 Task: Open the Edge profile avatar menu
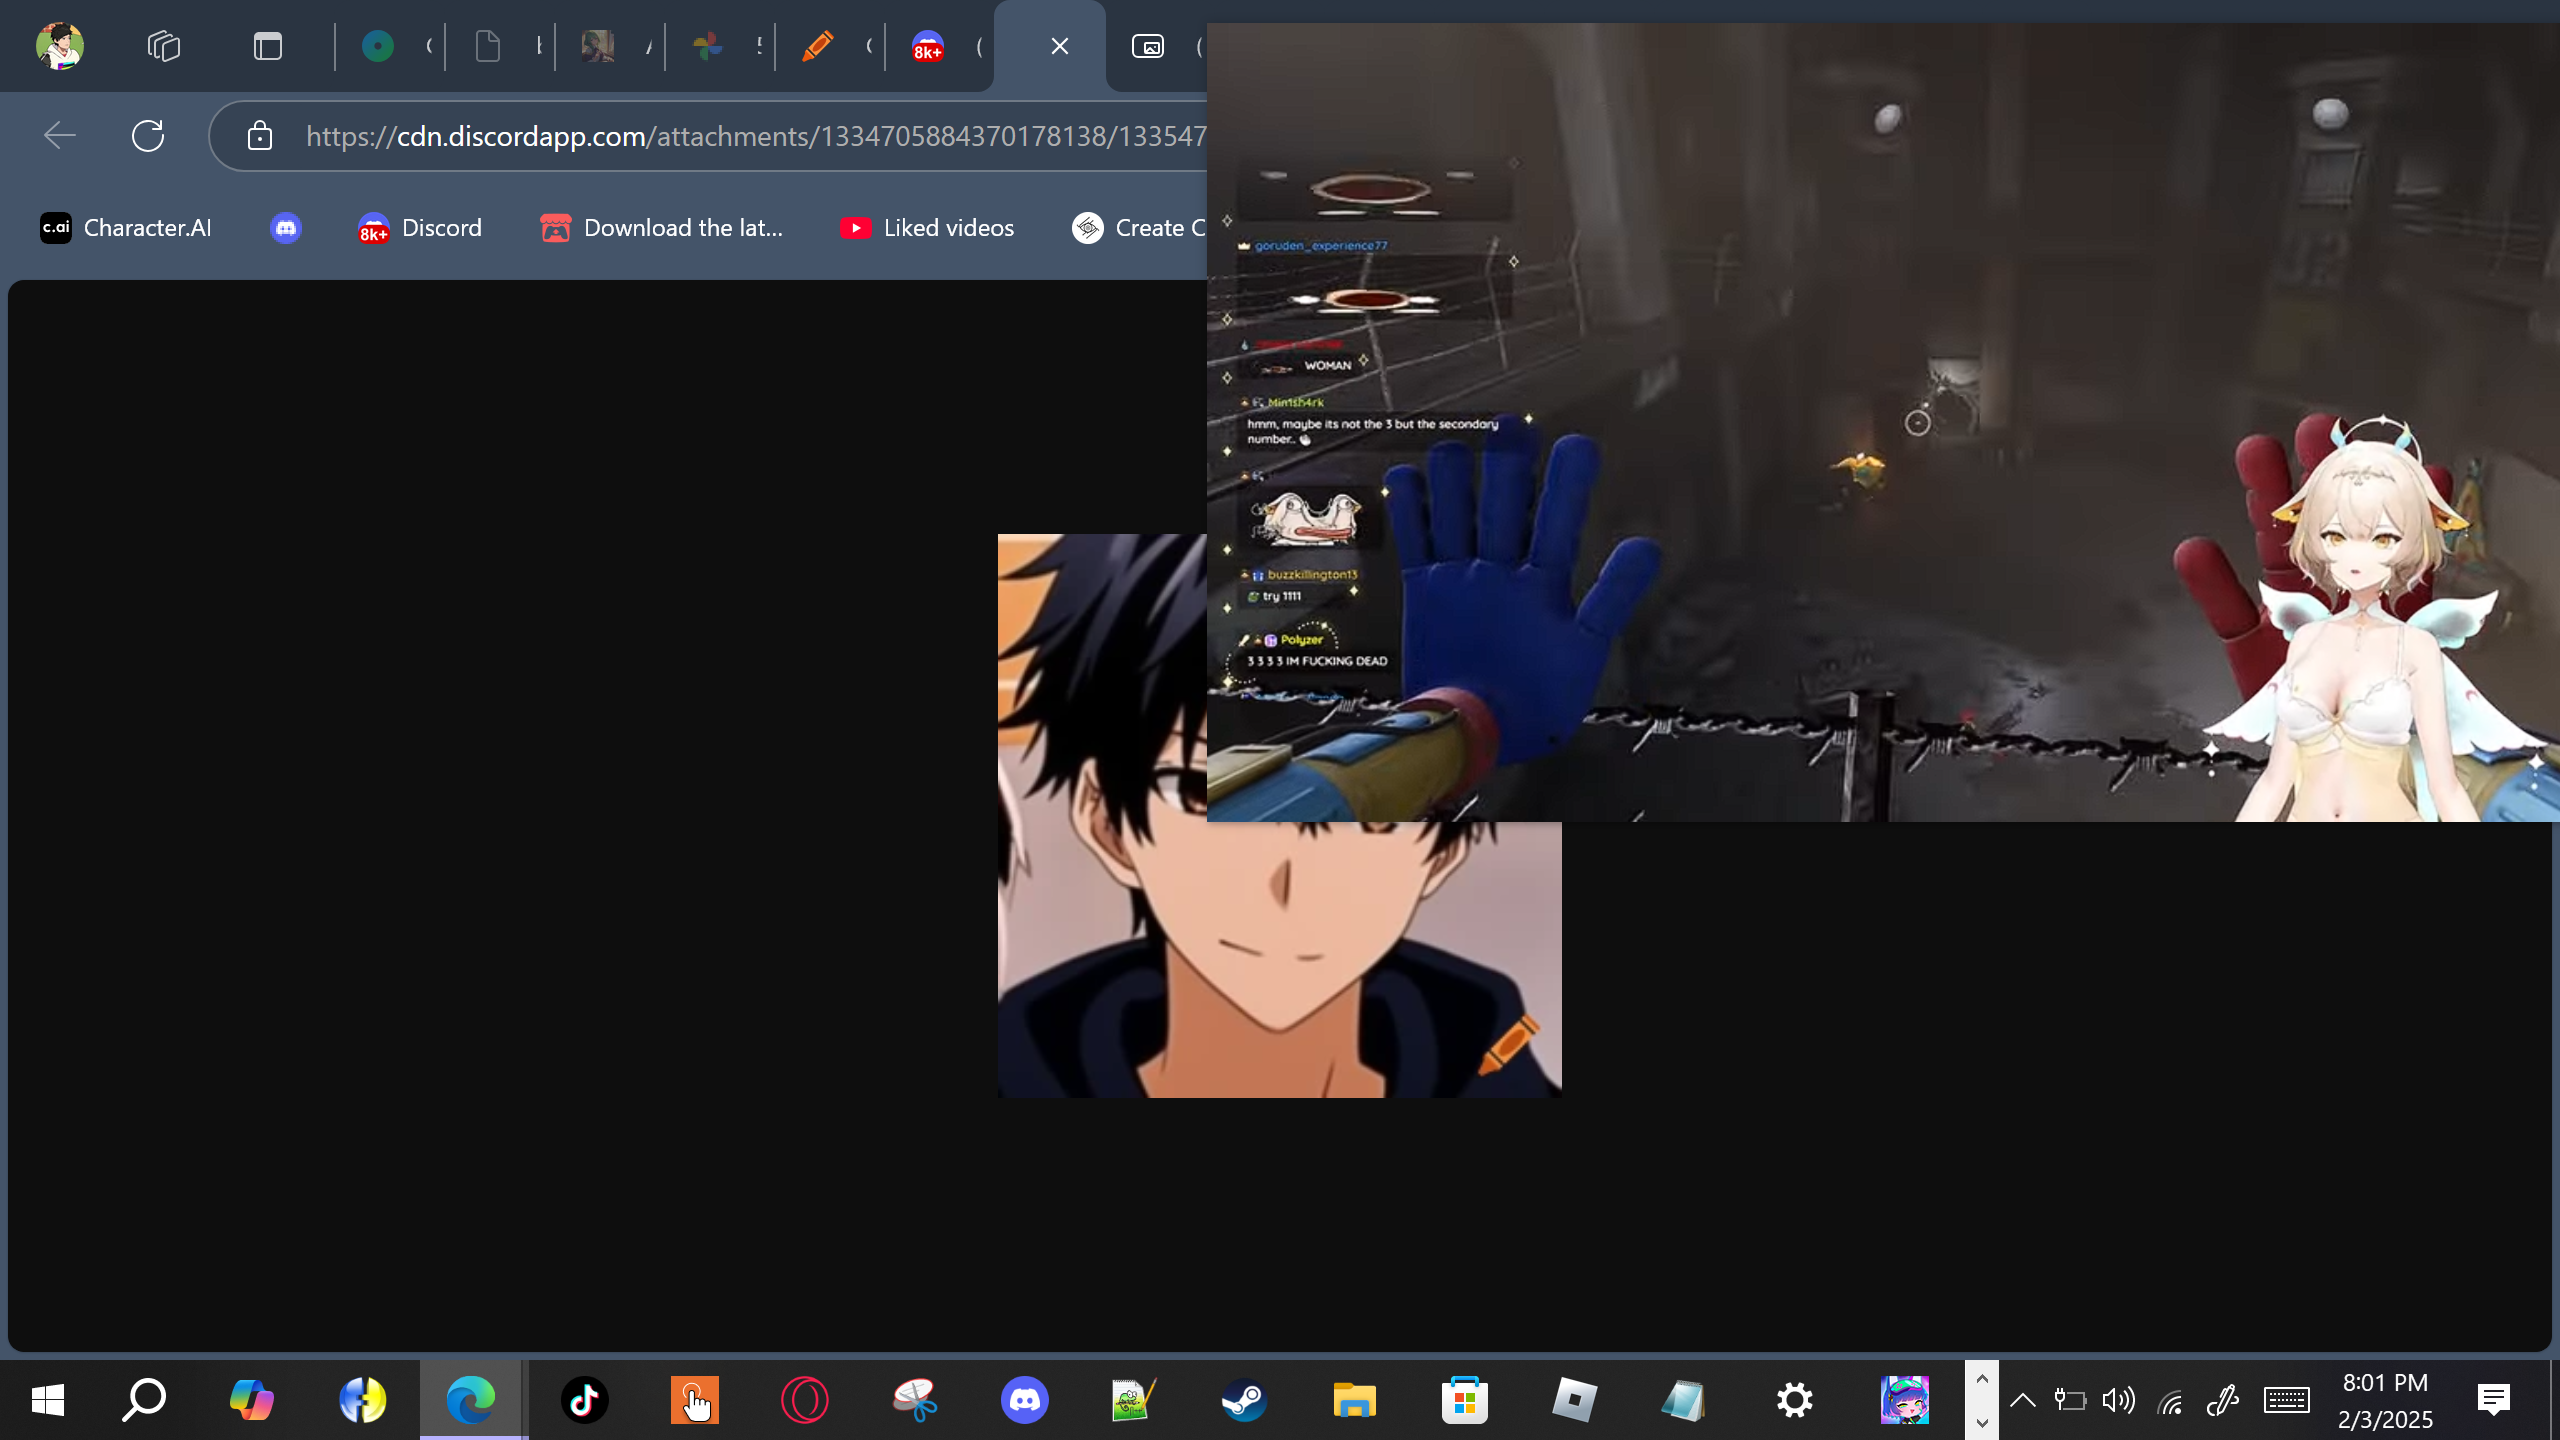tap(60, 46)
